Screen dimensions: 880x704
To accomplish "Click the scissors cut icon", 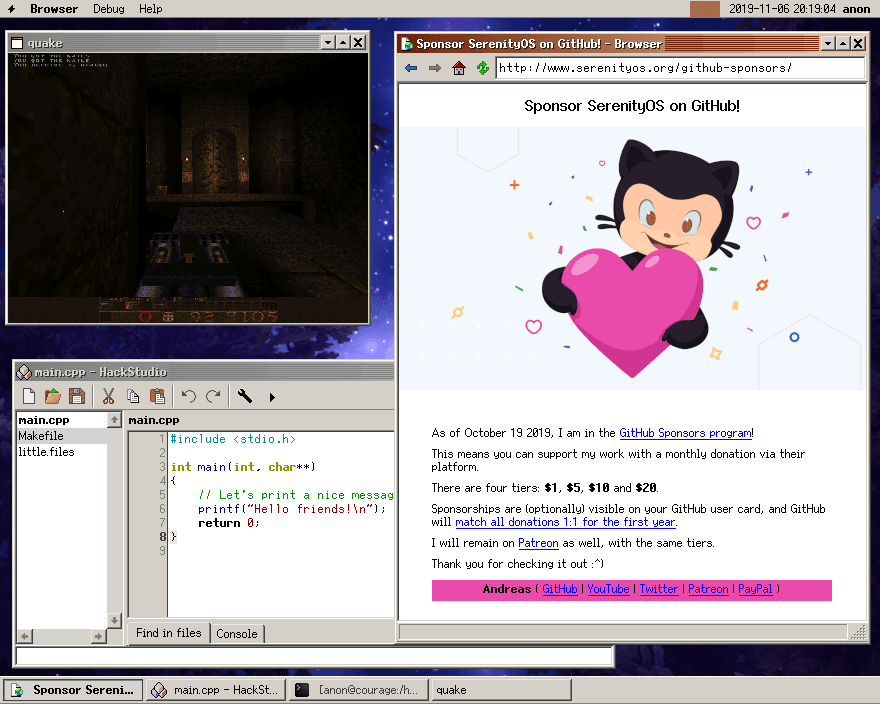I will click(x=108, y=397).
